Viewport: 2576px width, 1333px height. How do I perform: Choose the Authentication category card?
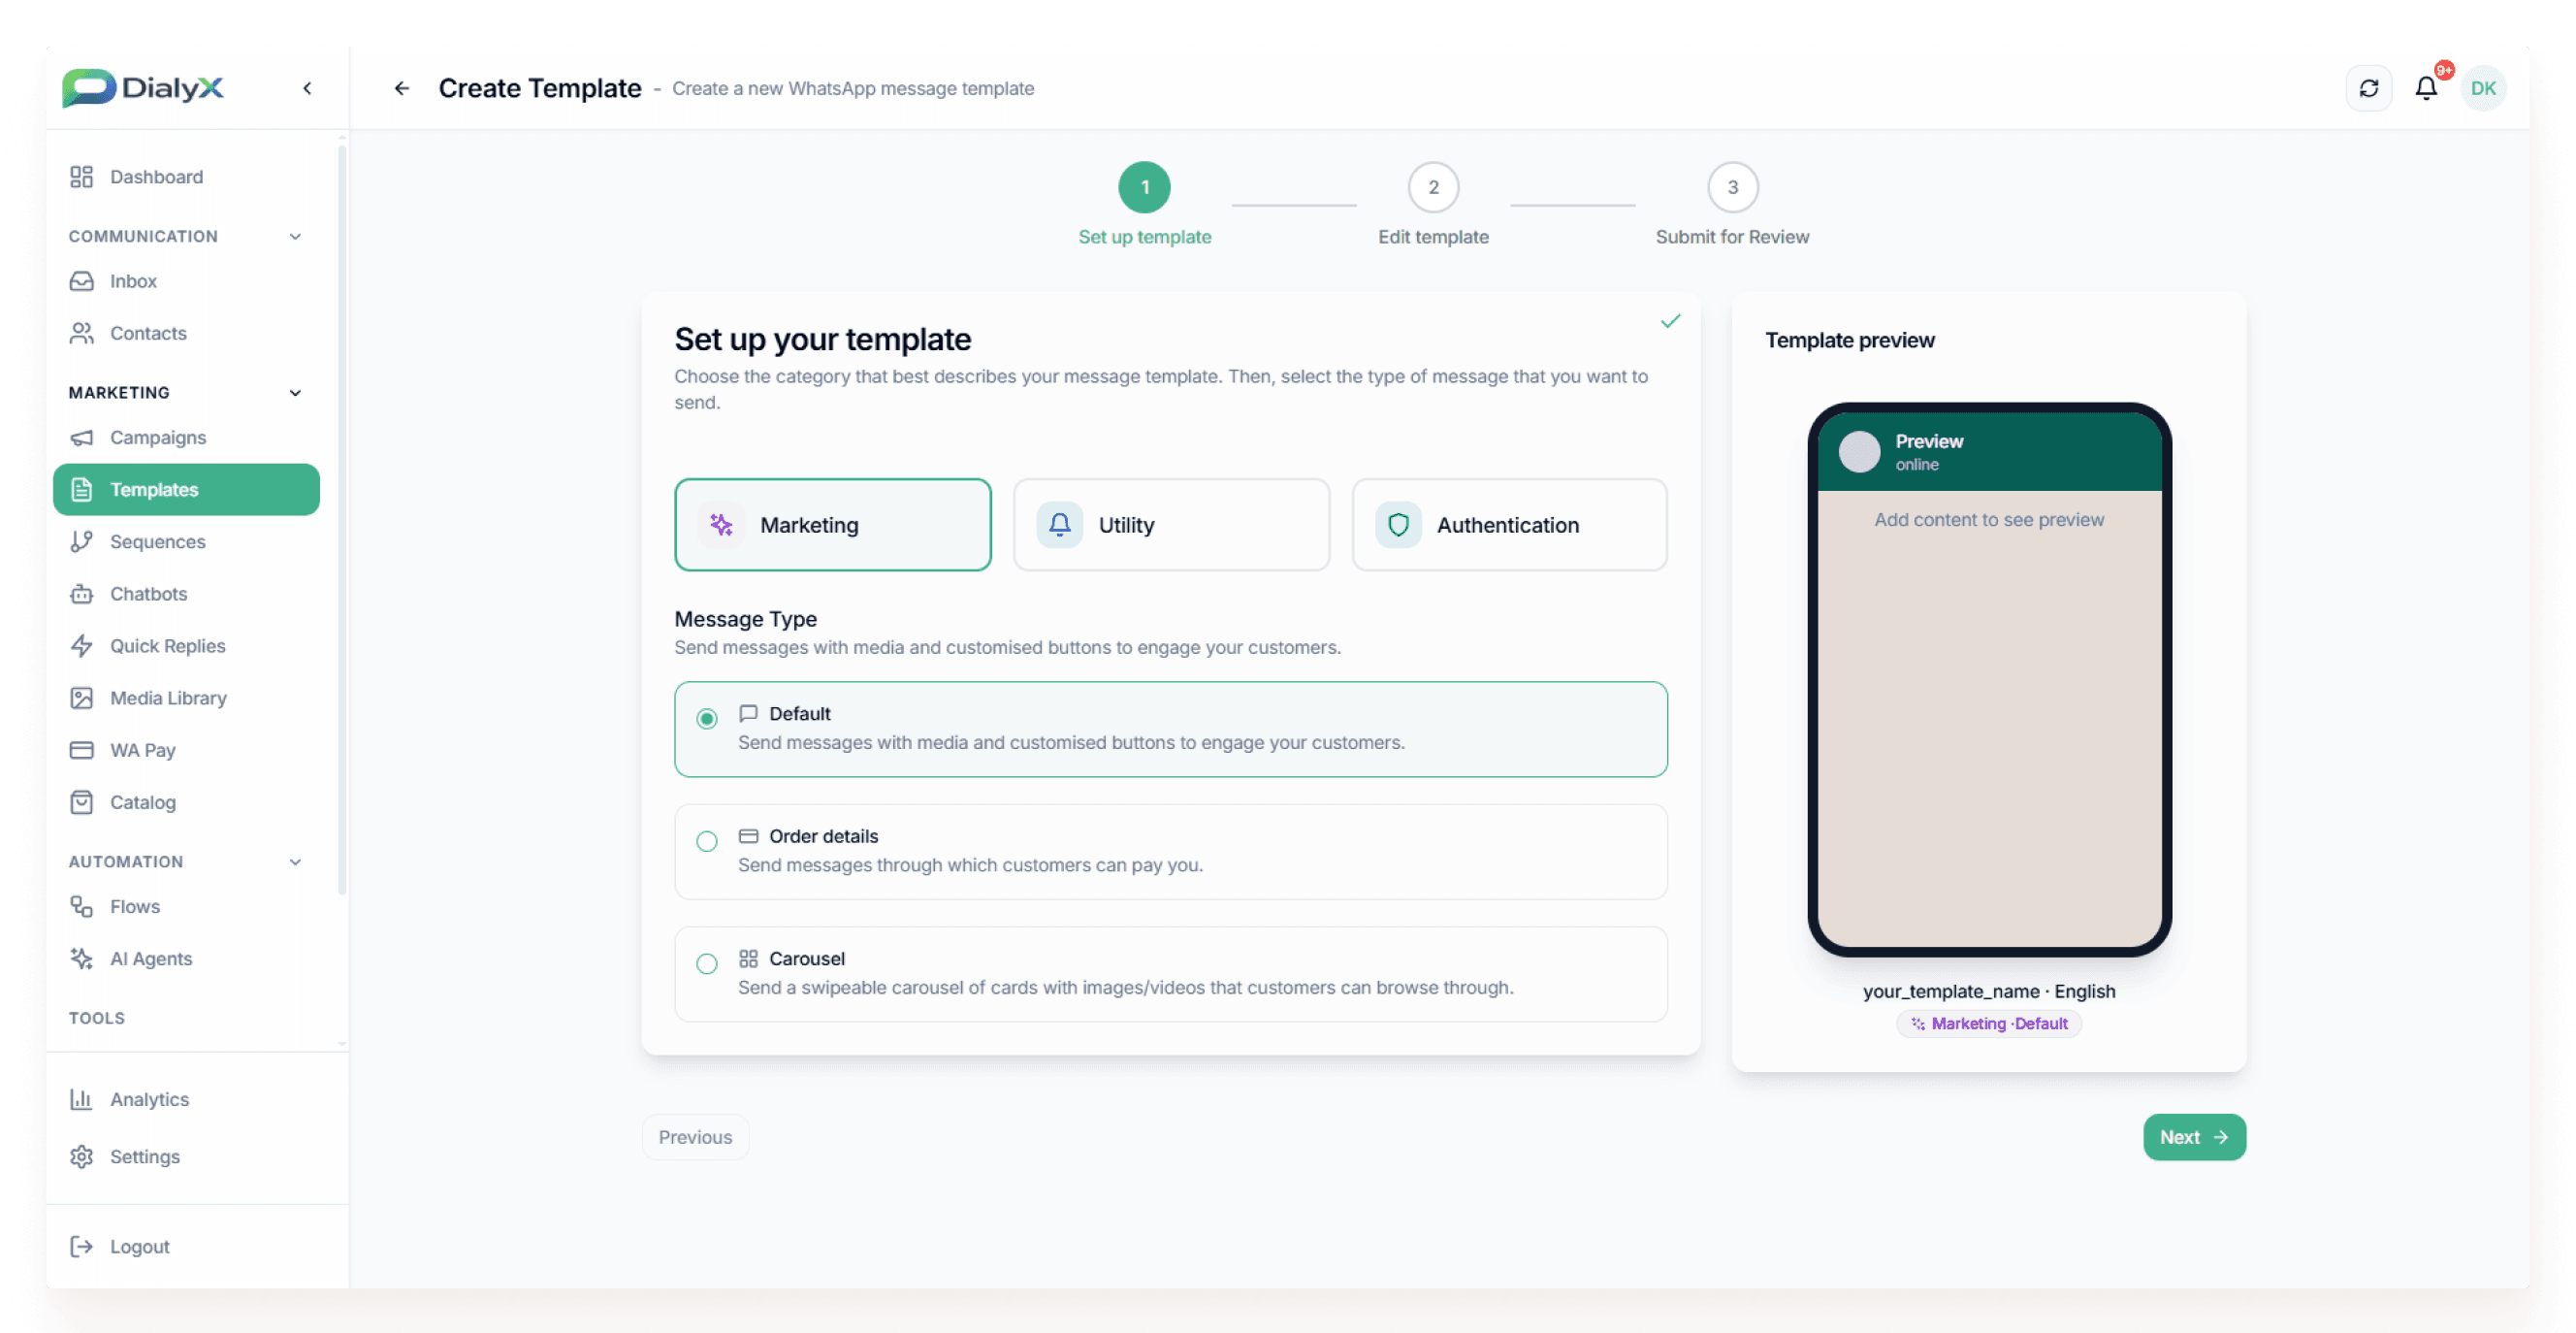[1509, 524]
